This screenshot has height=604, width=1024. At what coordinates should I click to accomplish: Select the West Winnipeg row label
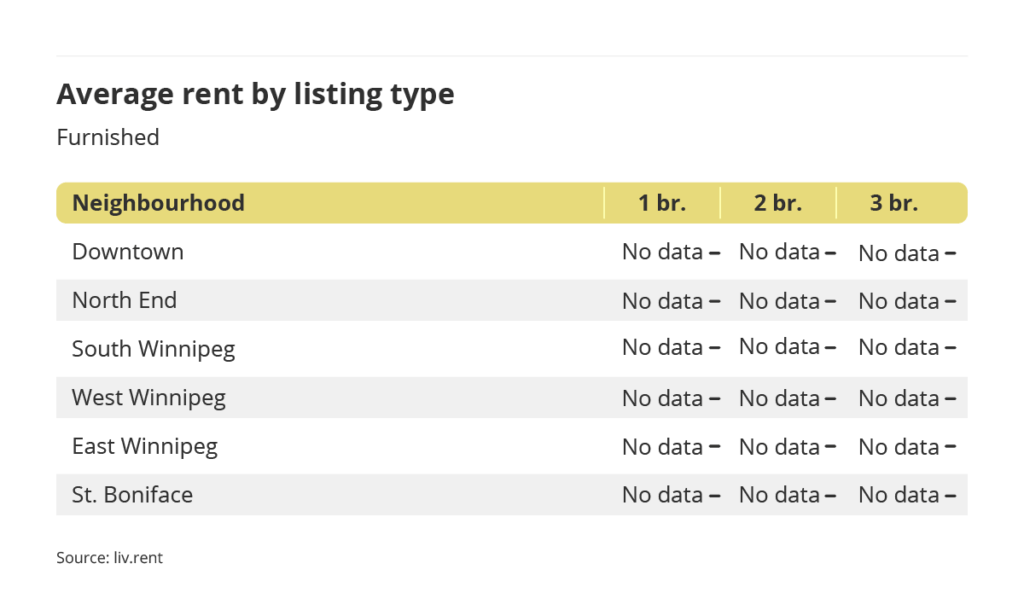point(149,397)
